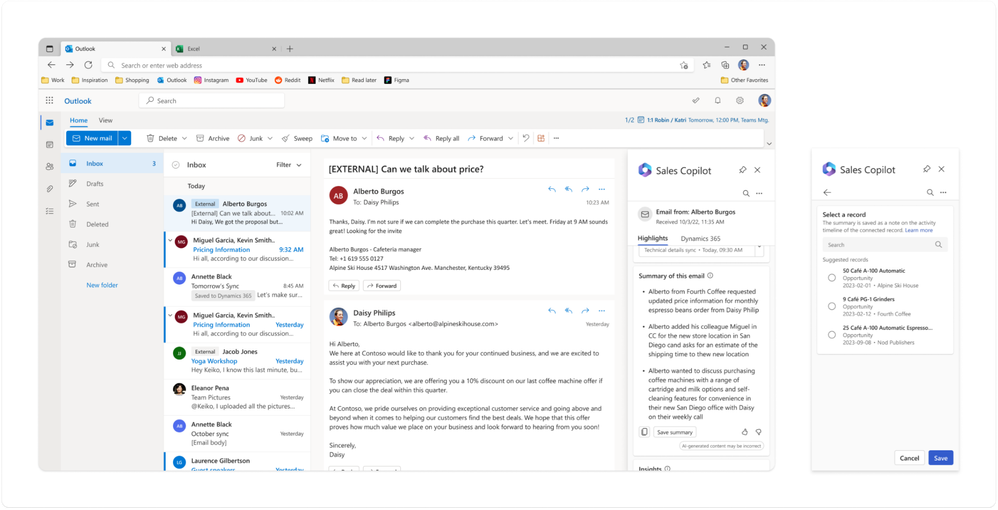The image size is (998, 510).
Task: Go back in standalone Sales Copilot panel
Action: click(x=827, y=192)
